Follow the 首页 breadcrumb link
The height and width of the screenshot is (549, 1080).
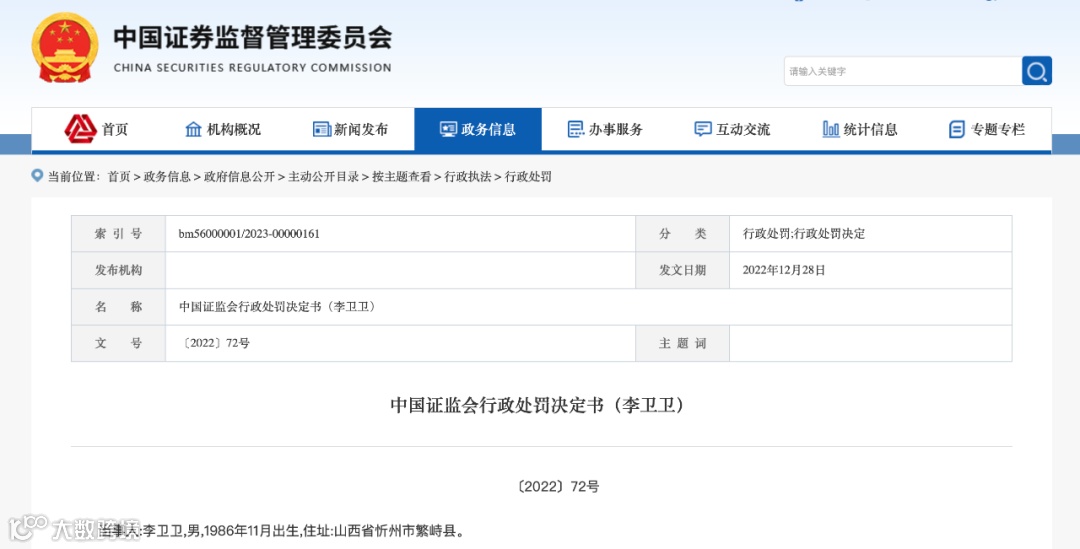pyautogui.click(x=118, y=176)
